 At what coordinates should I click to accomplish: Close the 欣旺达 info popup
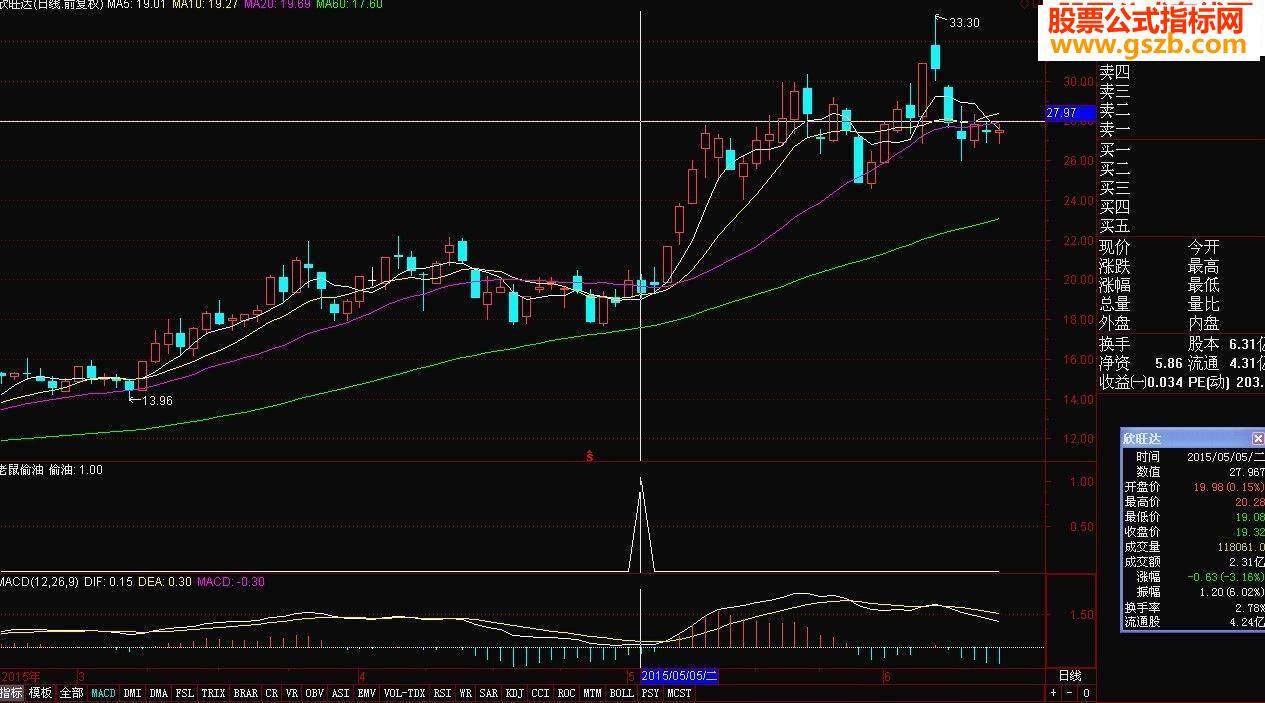1258,438
